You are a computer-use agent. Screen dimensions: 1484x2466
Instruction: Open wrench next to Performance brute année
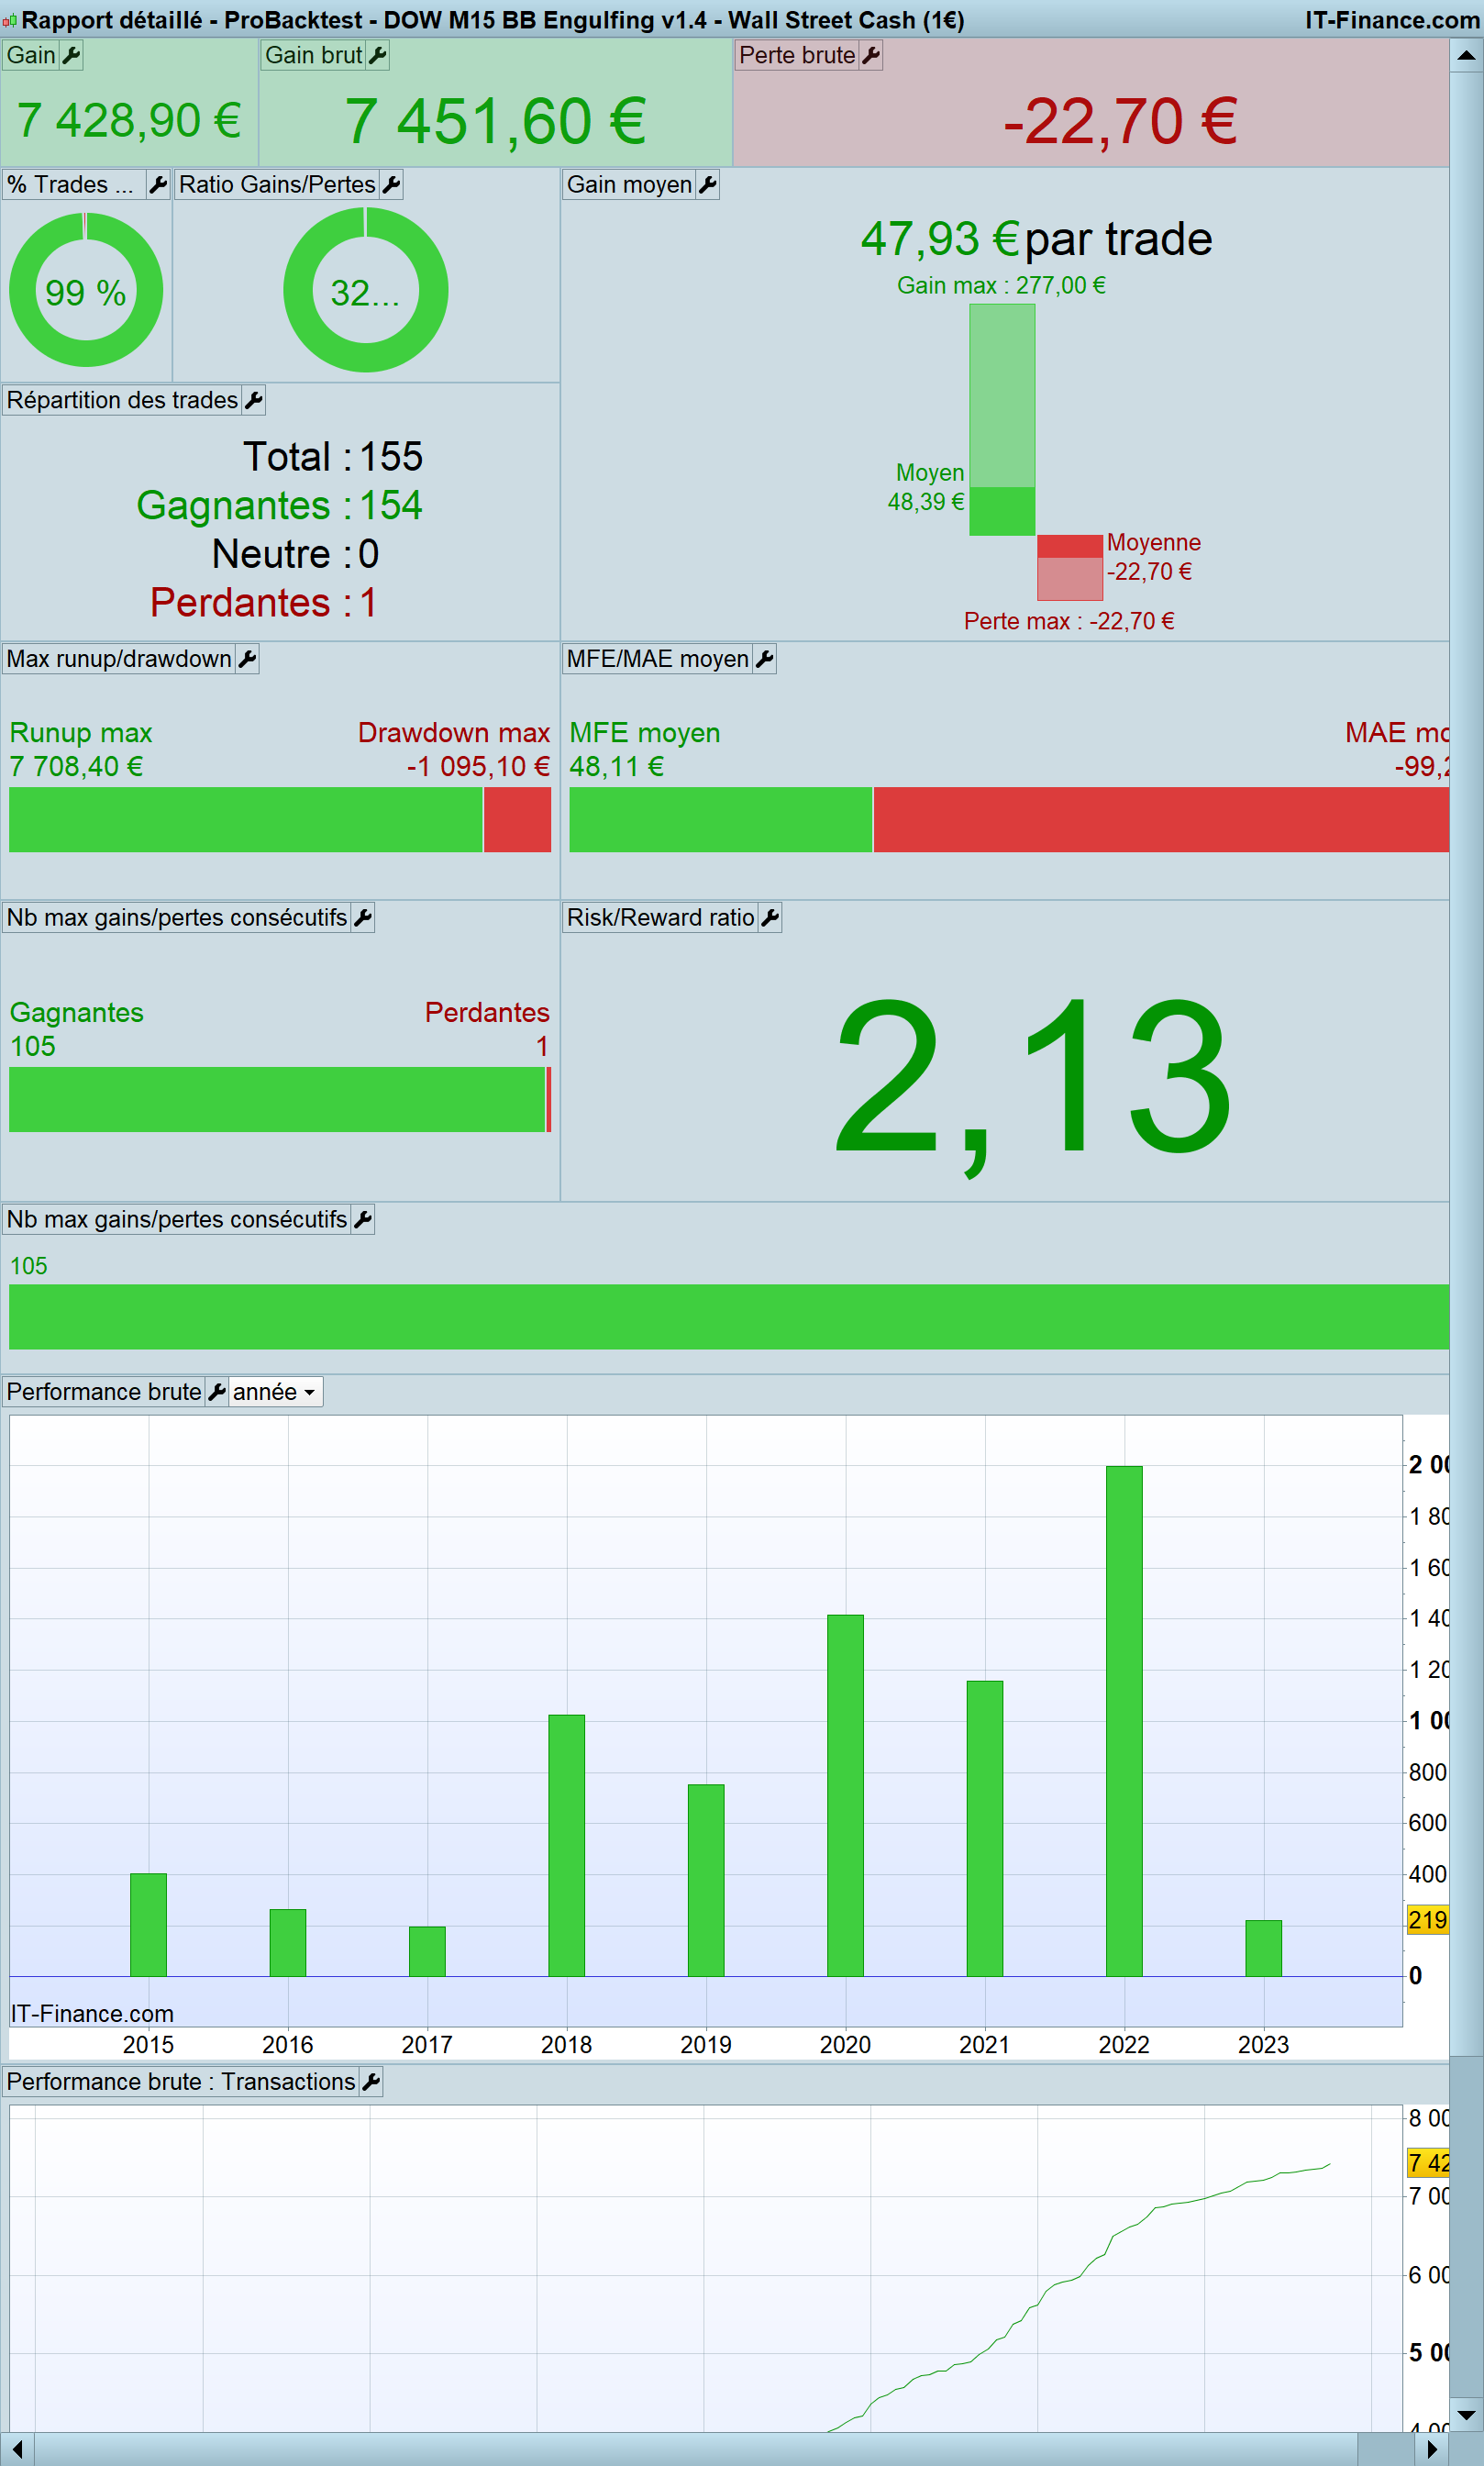(x=217, y=1392)
